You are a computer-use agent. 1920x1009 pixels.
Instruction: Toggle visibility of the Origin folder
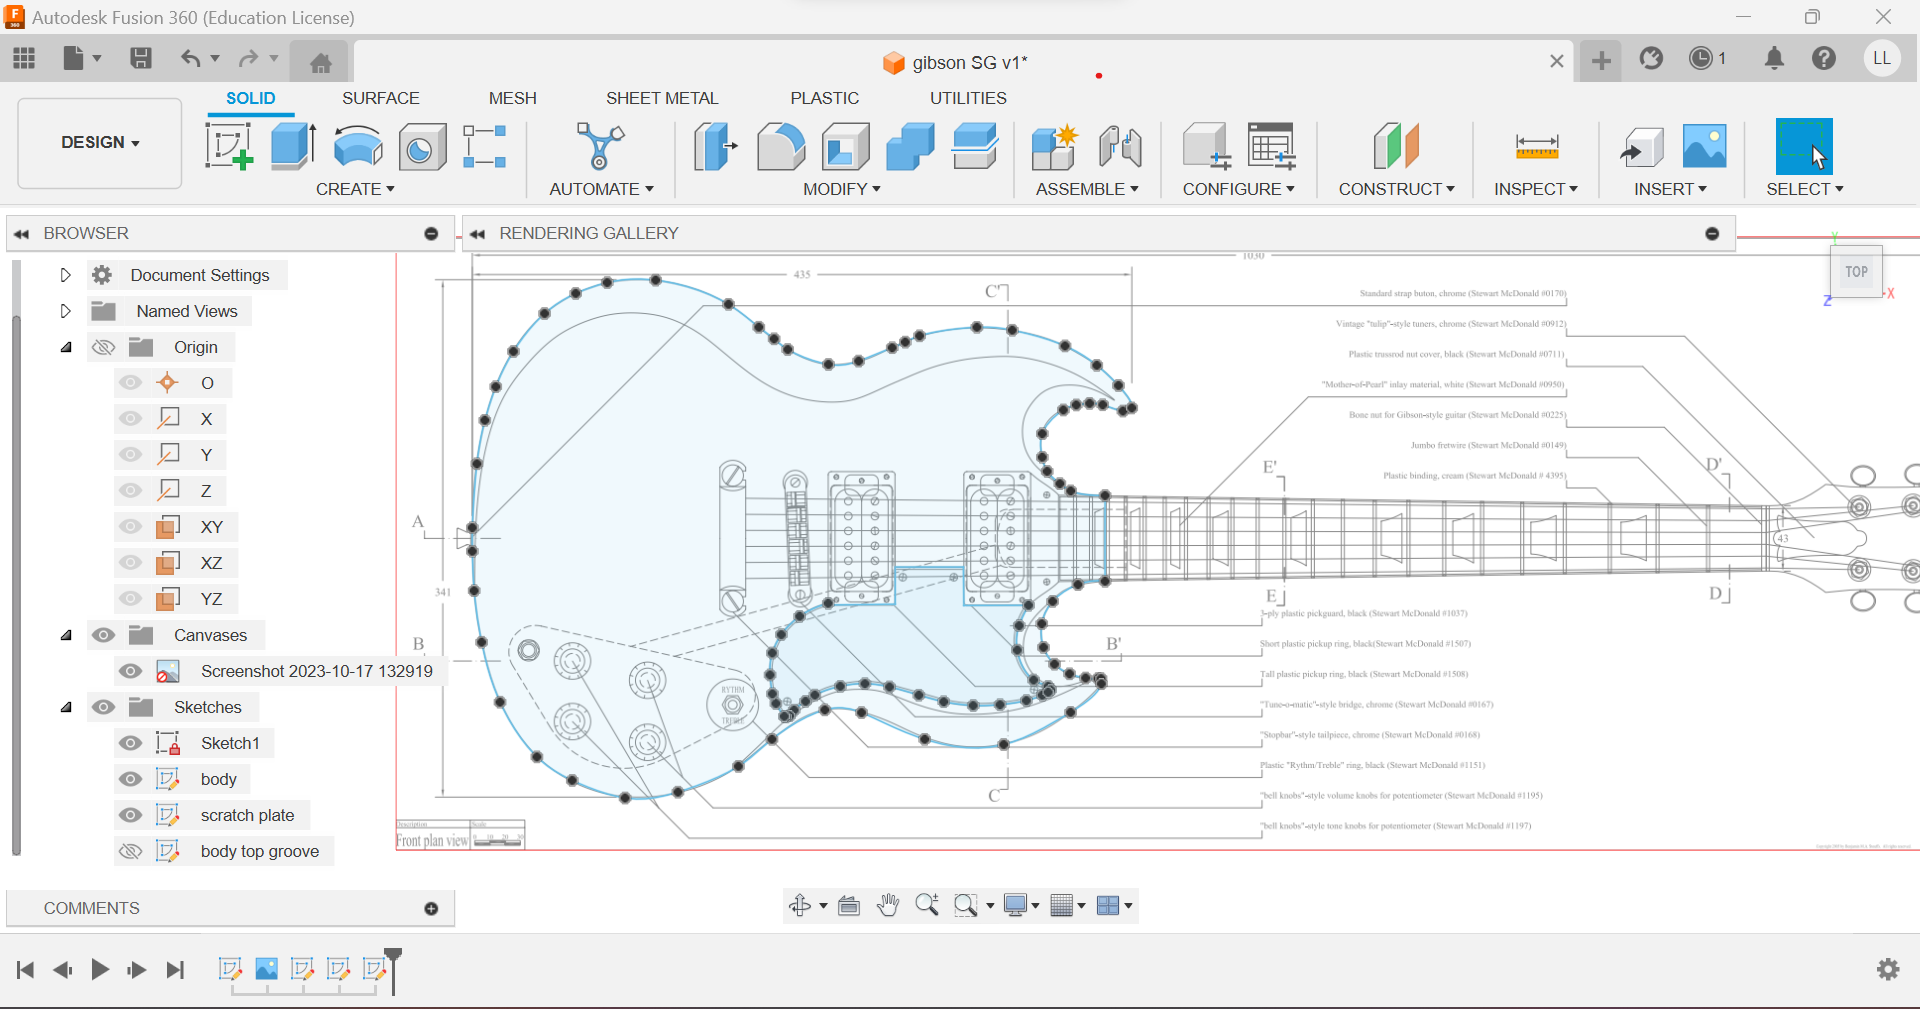103,347
